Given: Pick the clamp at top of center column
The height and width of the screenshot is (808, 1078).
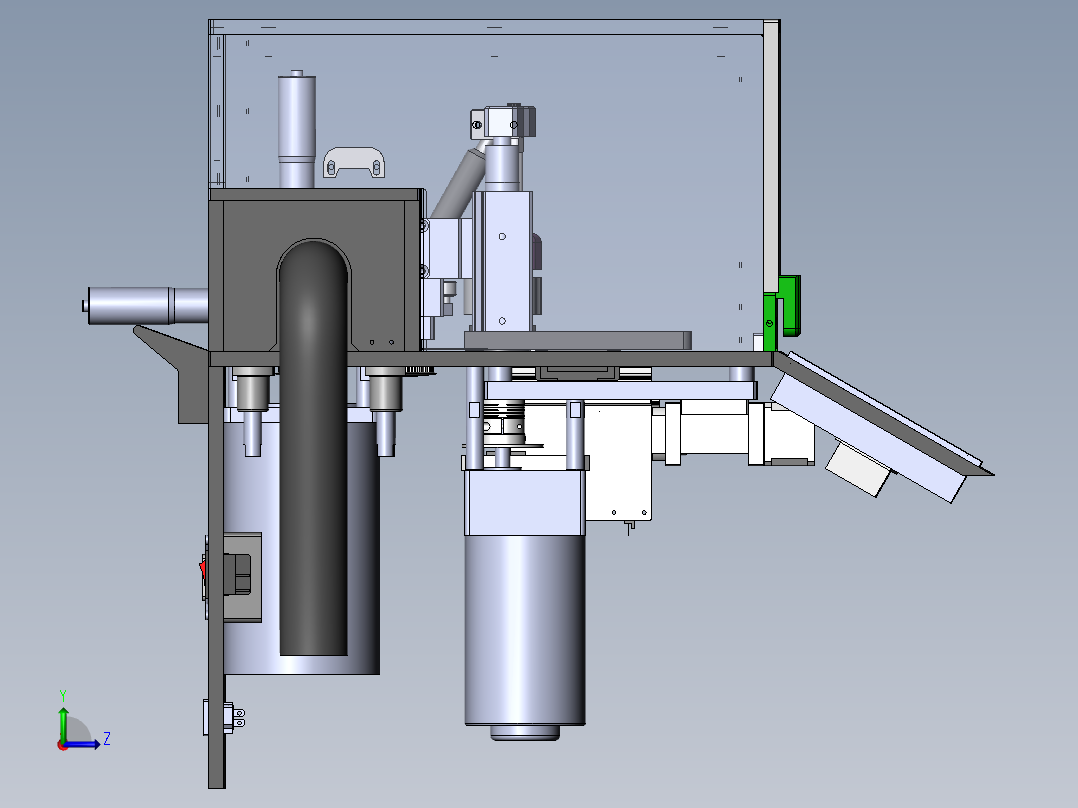Looking at the screenshot, I should (503, 121).
